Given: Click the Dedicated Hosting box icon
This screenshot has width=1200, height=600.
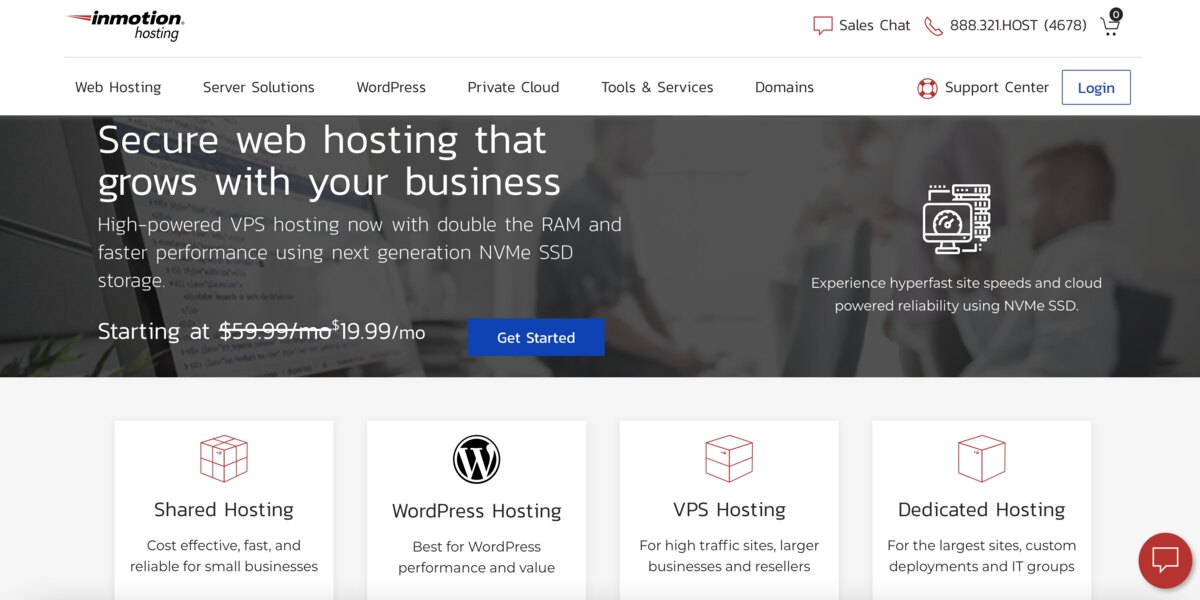Looking at the screenshot, I should [981, 459].
